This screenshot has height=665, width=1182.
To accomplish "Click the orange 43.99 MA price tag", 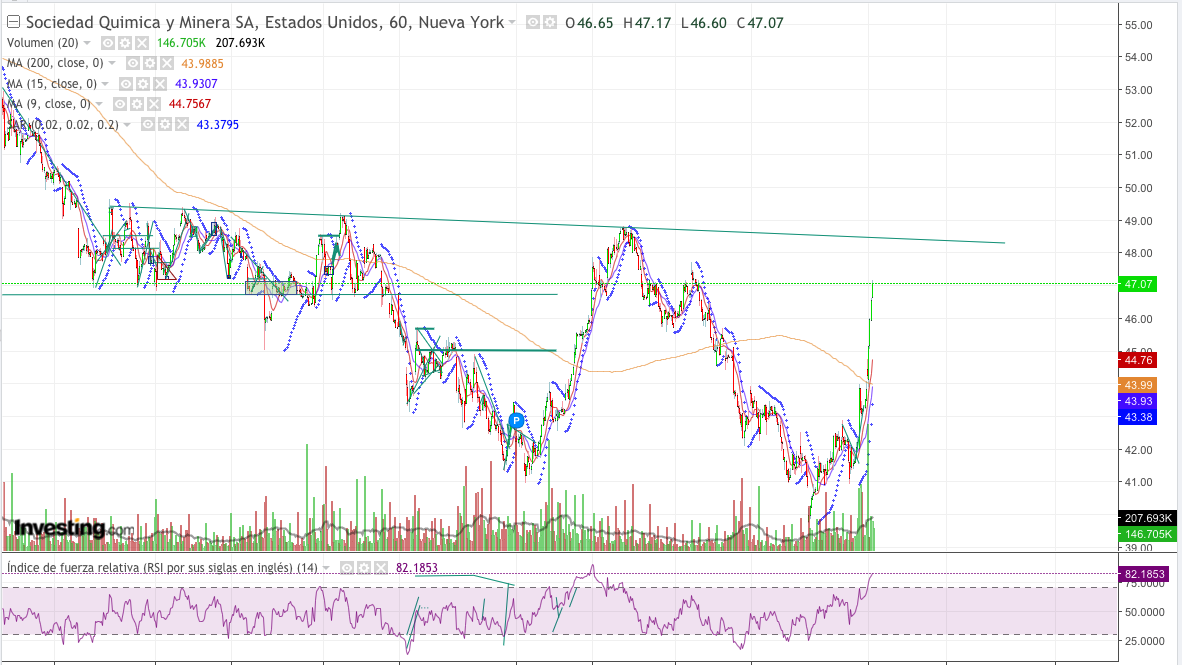I will [x=1138, y=385].
